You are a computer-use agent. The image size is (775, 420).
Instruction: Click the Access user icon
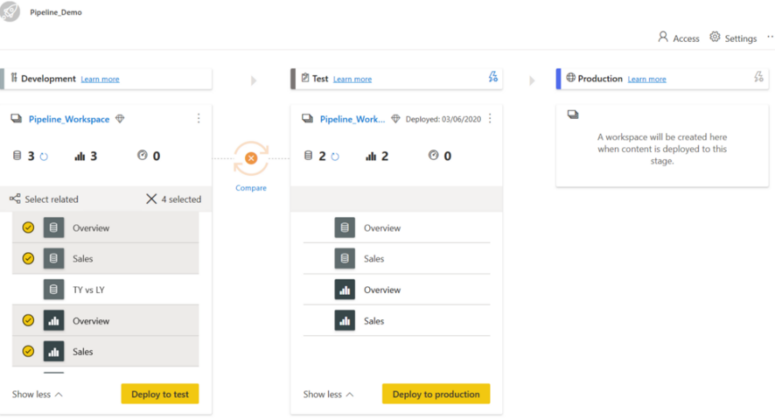pos(662,37)
